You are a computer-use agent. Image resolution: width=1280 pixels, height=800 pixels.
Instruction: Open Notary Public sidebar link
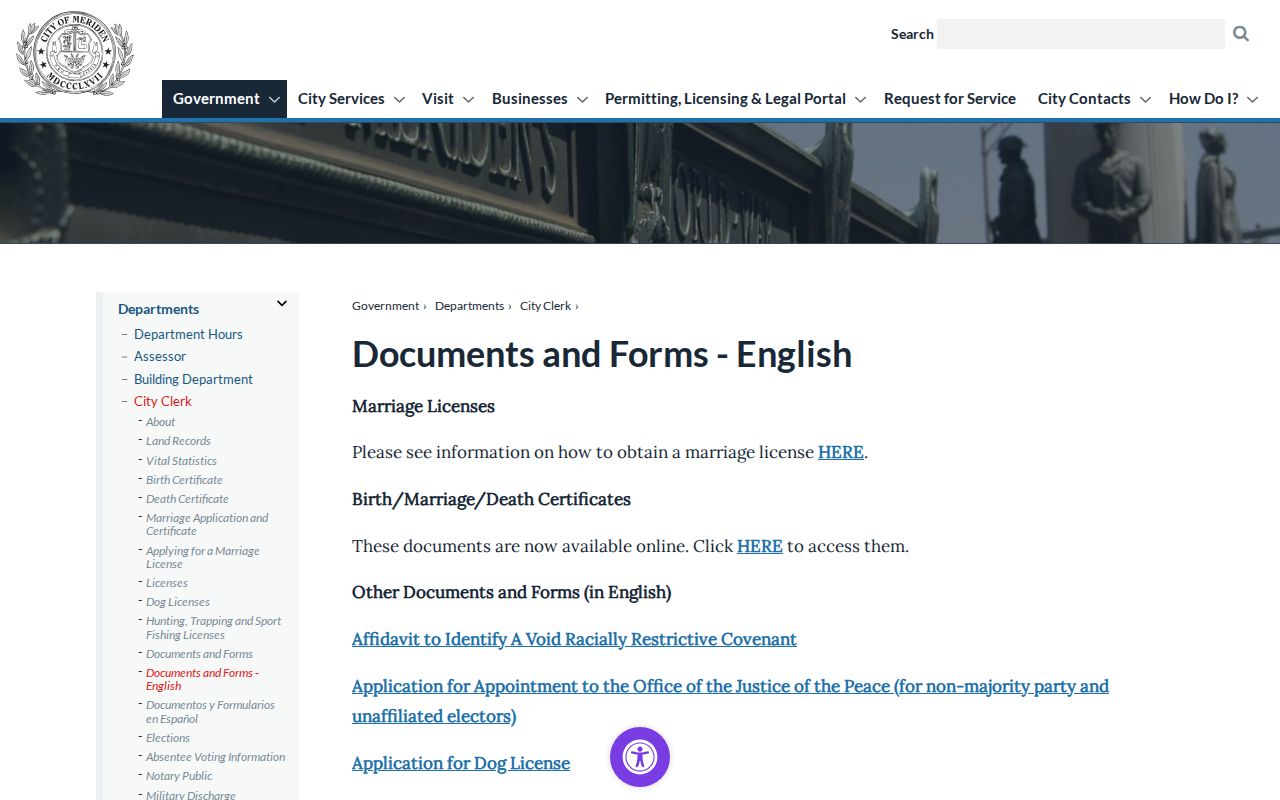[179, 776]
